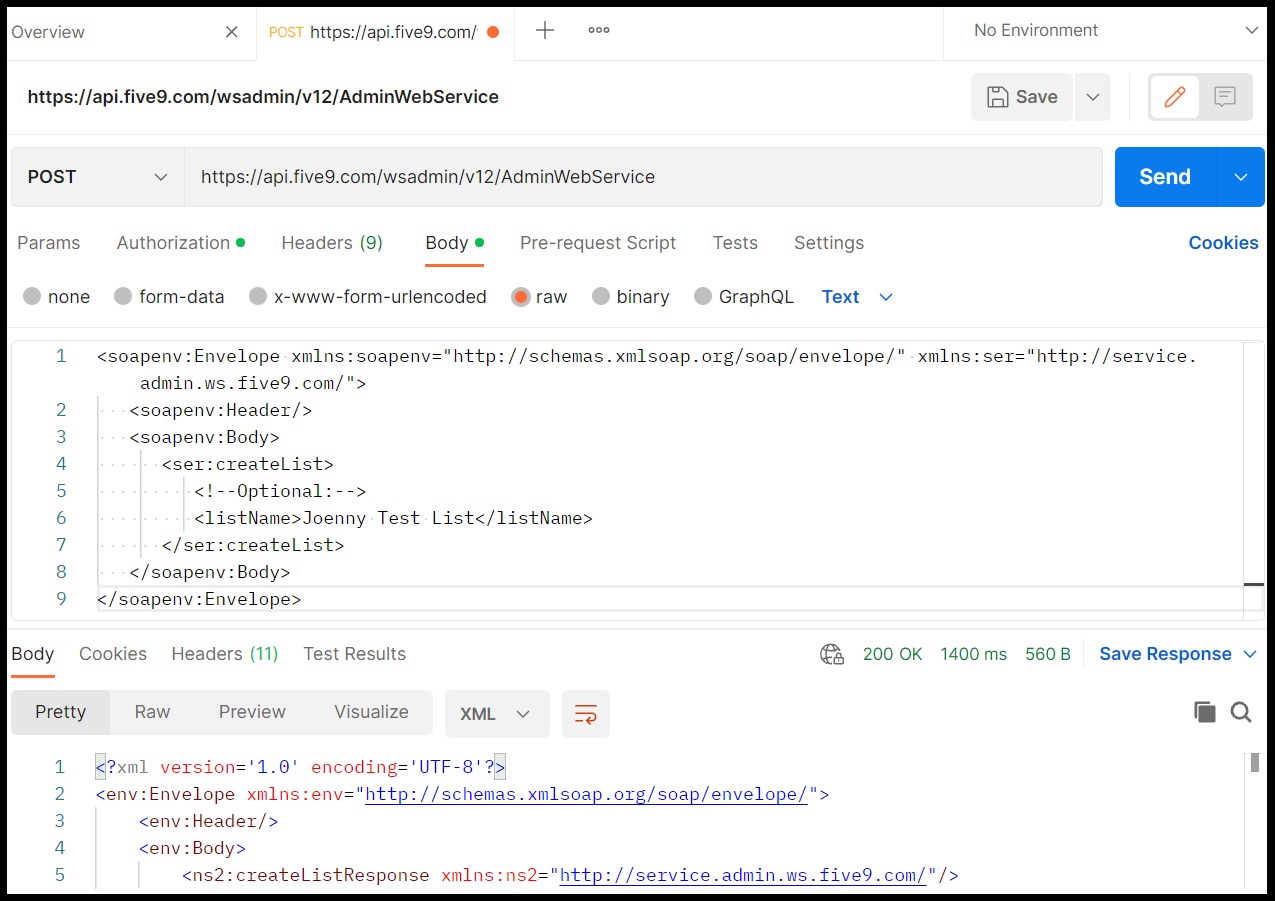1275x901 pixels.
Task: Expand the Send button options arrow
Action: tap(1241, 177)
